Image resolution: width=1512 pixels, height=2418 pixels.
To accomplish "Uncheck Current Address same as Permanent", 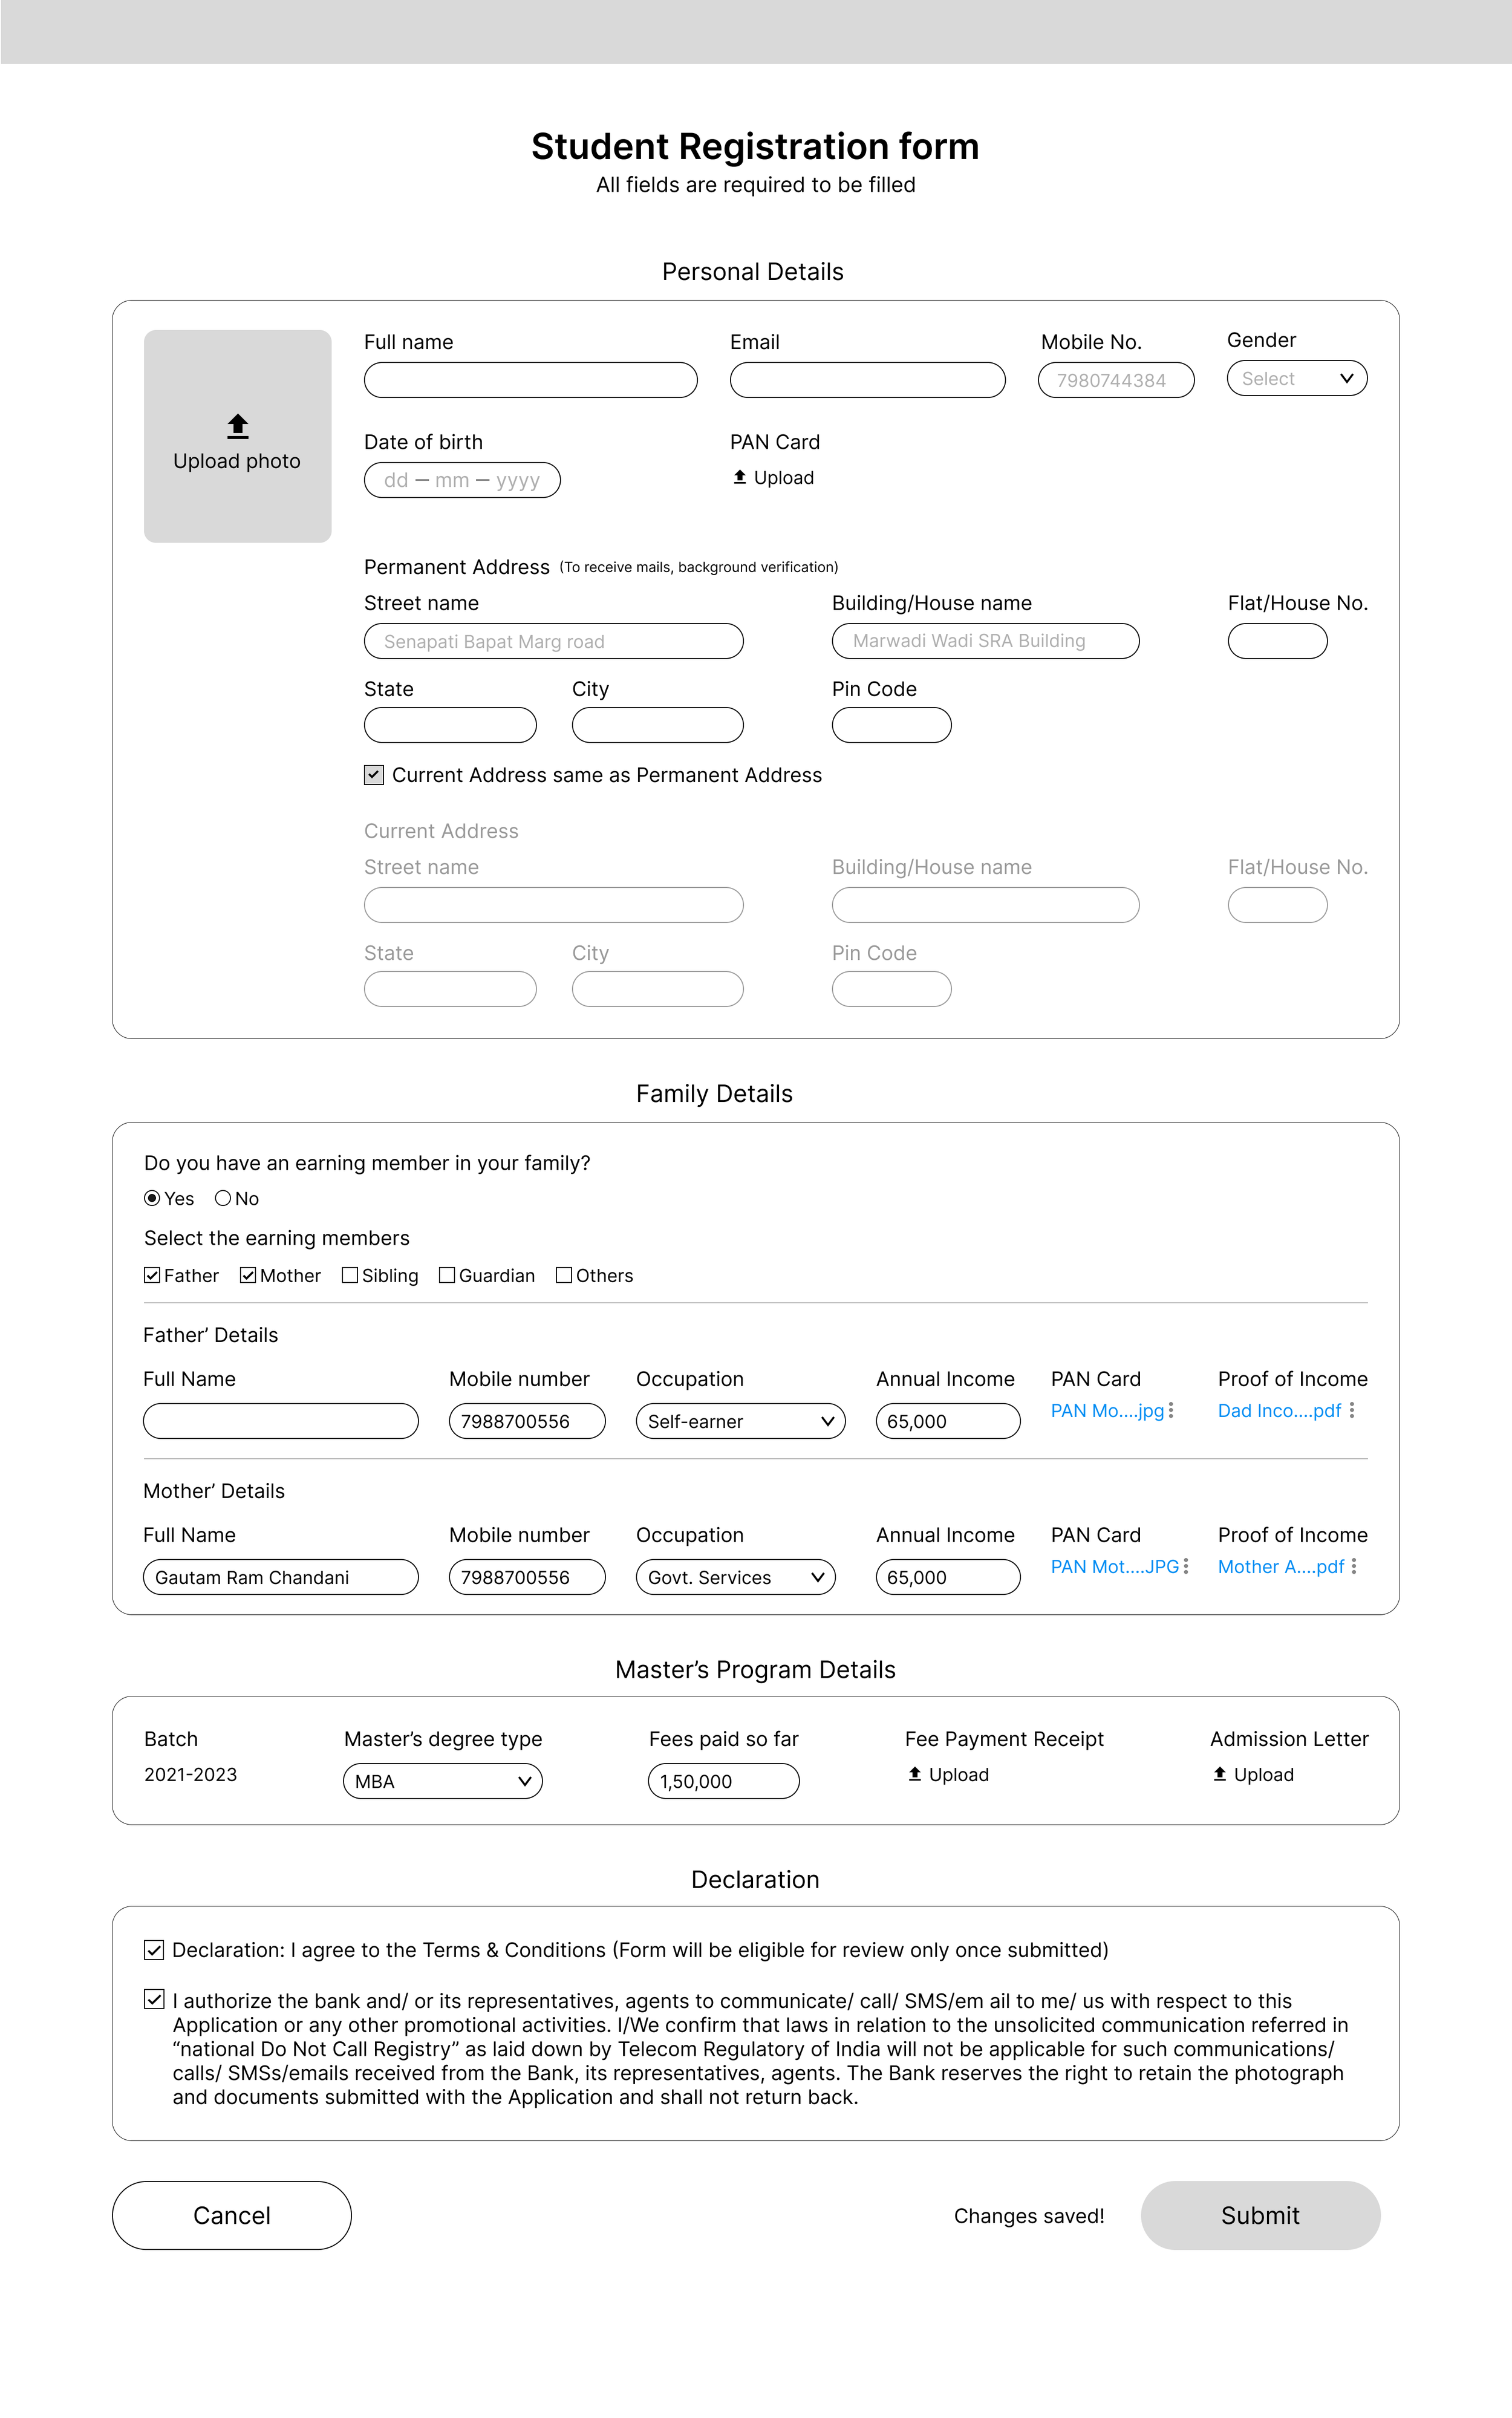I will click(x=374, y=775).
